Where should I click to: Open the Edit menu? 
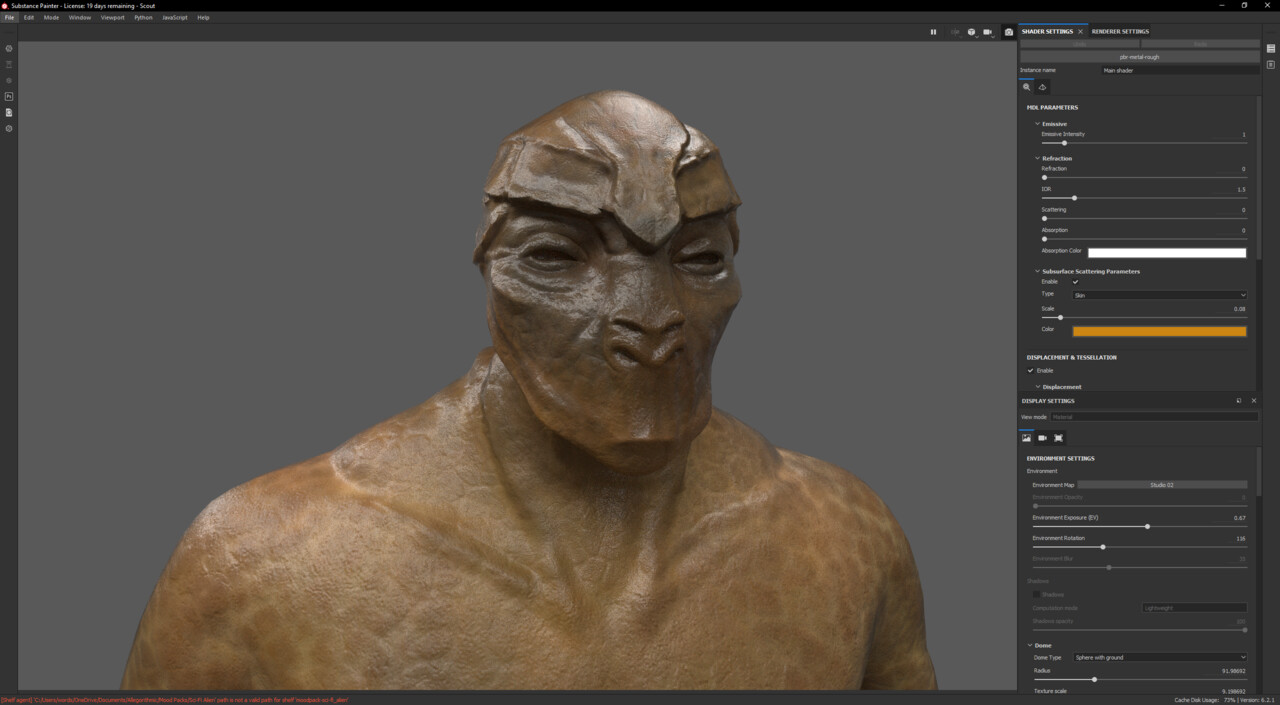pyautogui.click(x=29, y=17)
